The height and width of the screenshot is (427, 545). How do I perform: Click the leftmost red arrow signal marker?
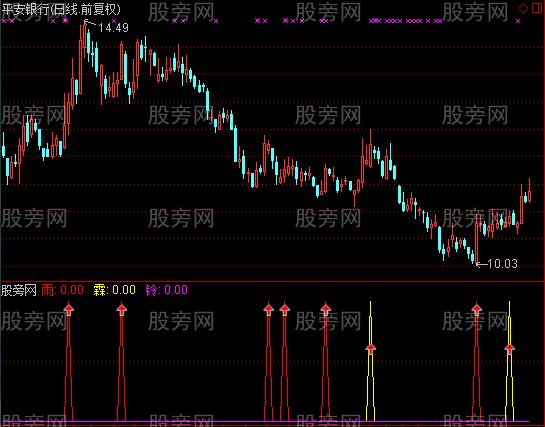pyautogui.click(x=69, y=309)
